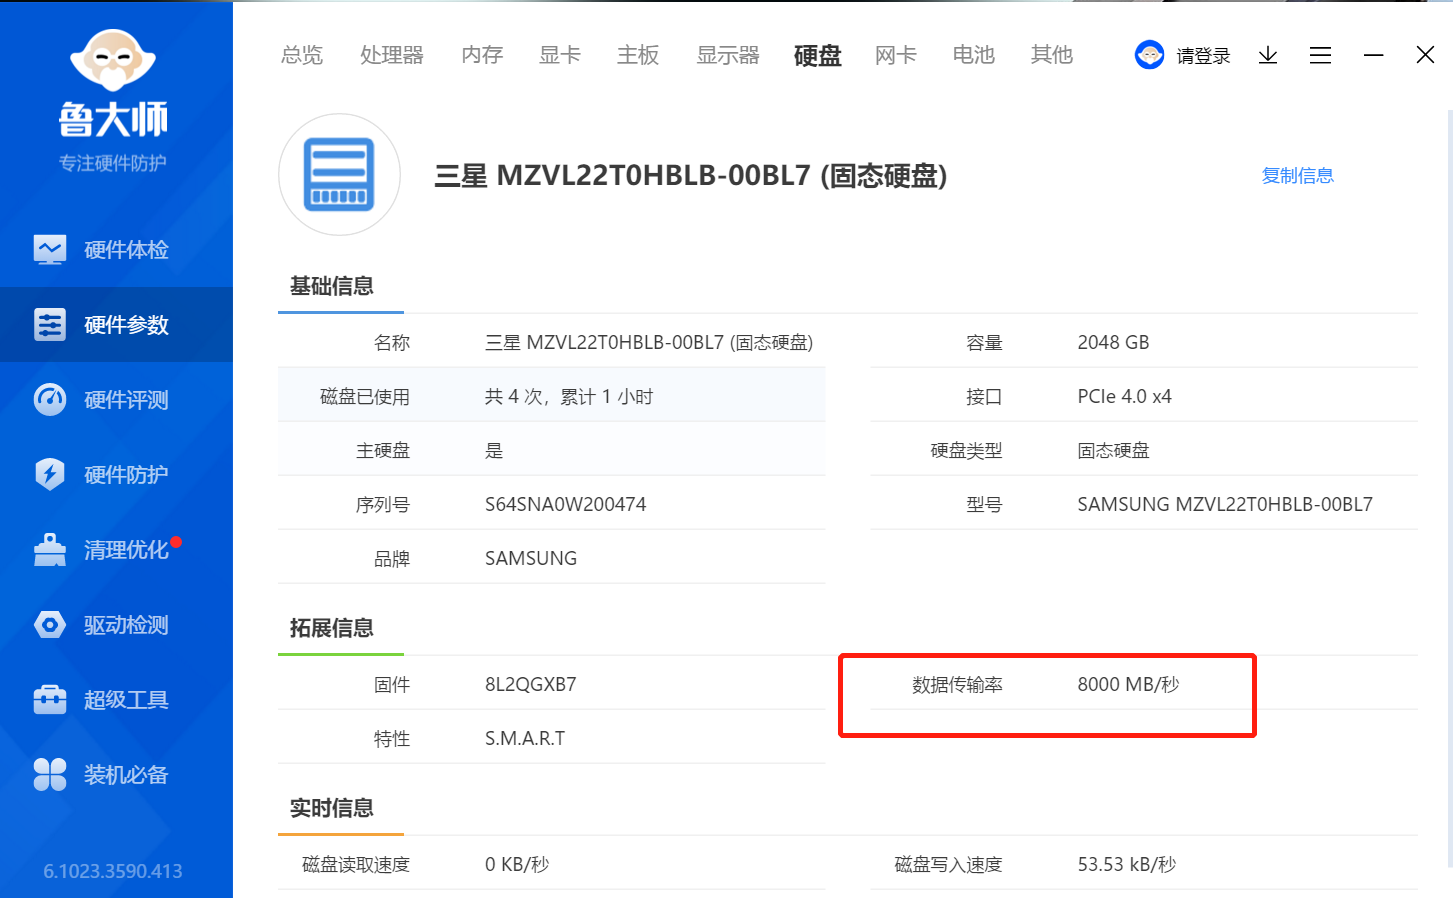Image resolution: width=1453 pixels, height=898 pixels.
Task: Click the read speed 0 KB/秒
Action: pyautogui.click(x=517, y=865)
